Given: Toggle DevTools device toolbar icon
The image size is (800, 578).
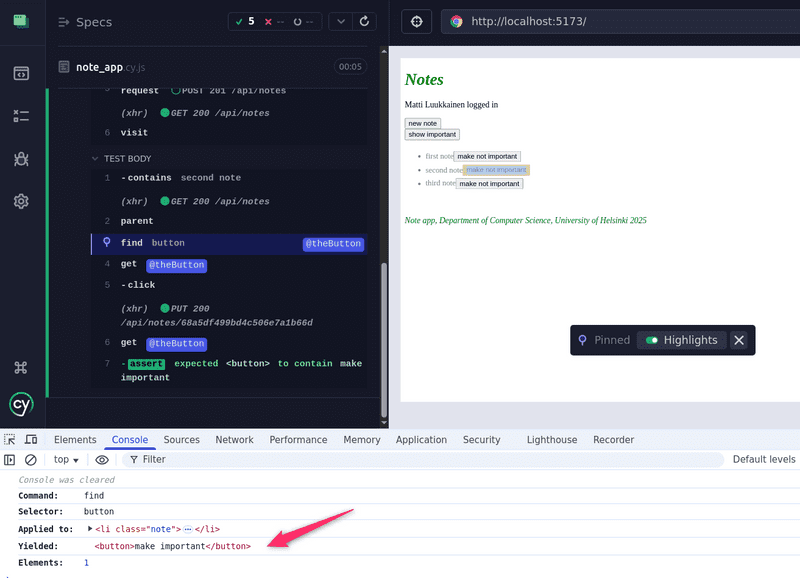Looking at the screenshot, I should click(x=31, y=440).
